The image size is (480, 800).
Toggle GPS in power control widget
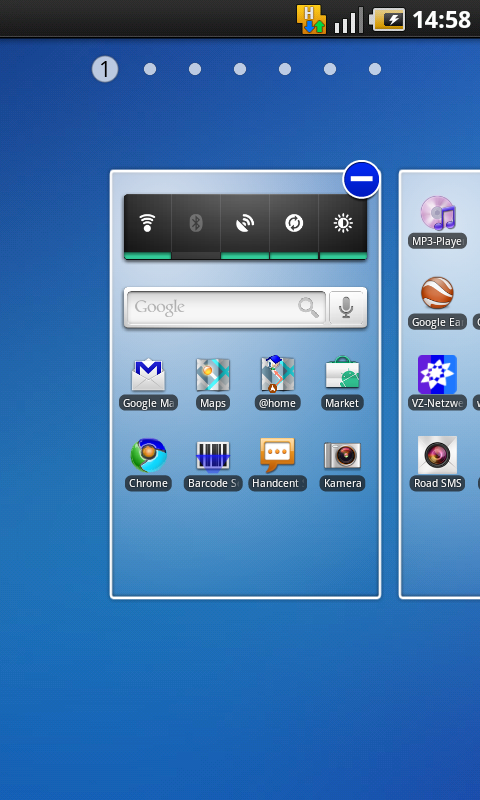tap(245, 227)
